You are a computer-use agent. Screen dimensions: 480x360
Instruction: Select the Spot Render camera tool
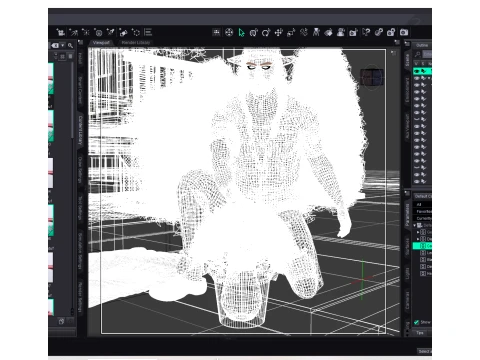(353, 32)
